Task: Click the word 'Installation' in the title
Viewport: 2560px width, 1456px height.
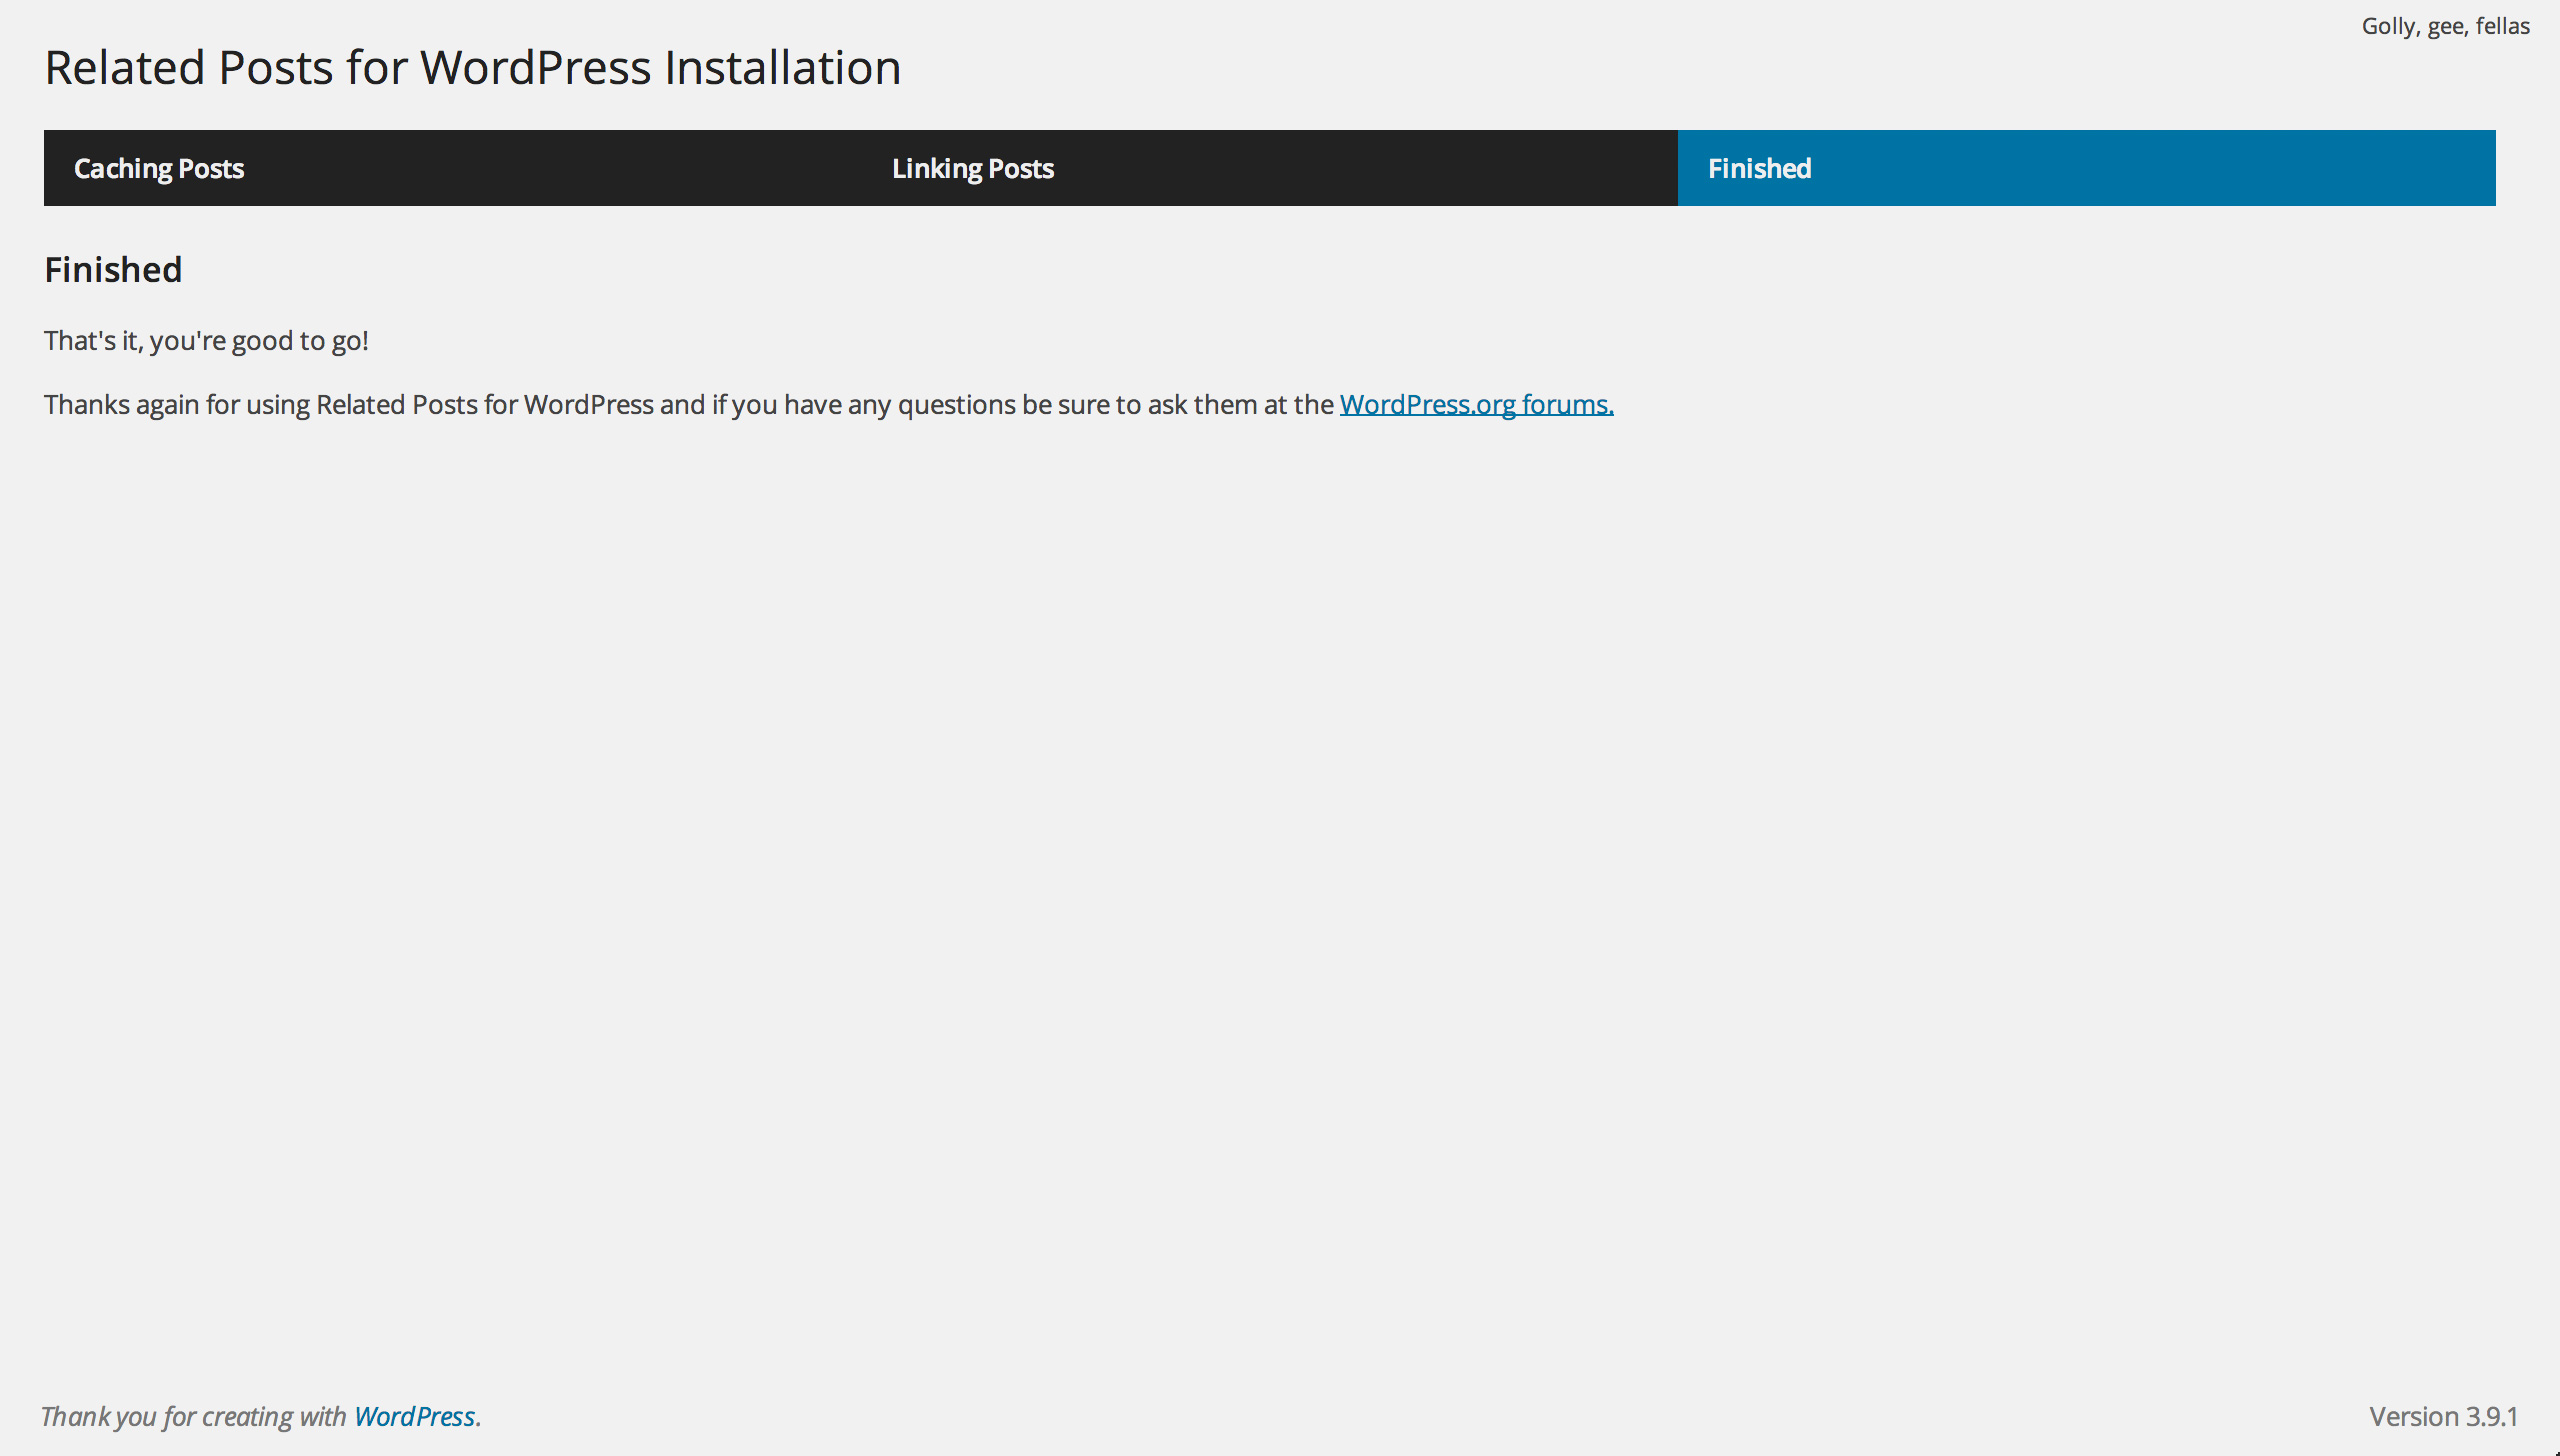Action: 782,68
